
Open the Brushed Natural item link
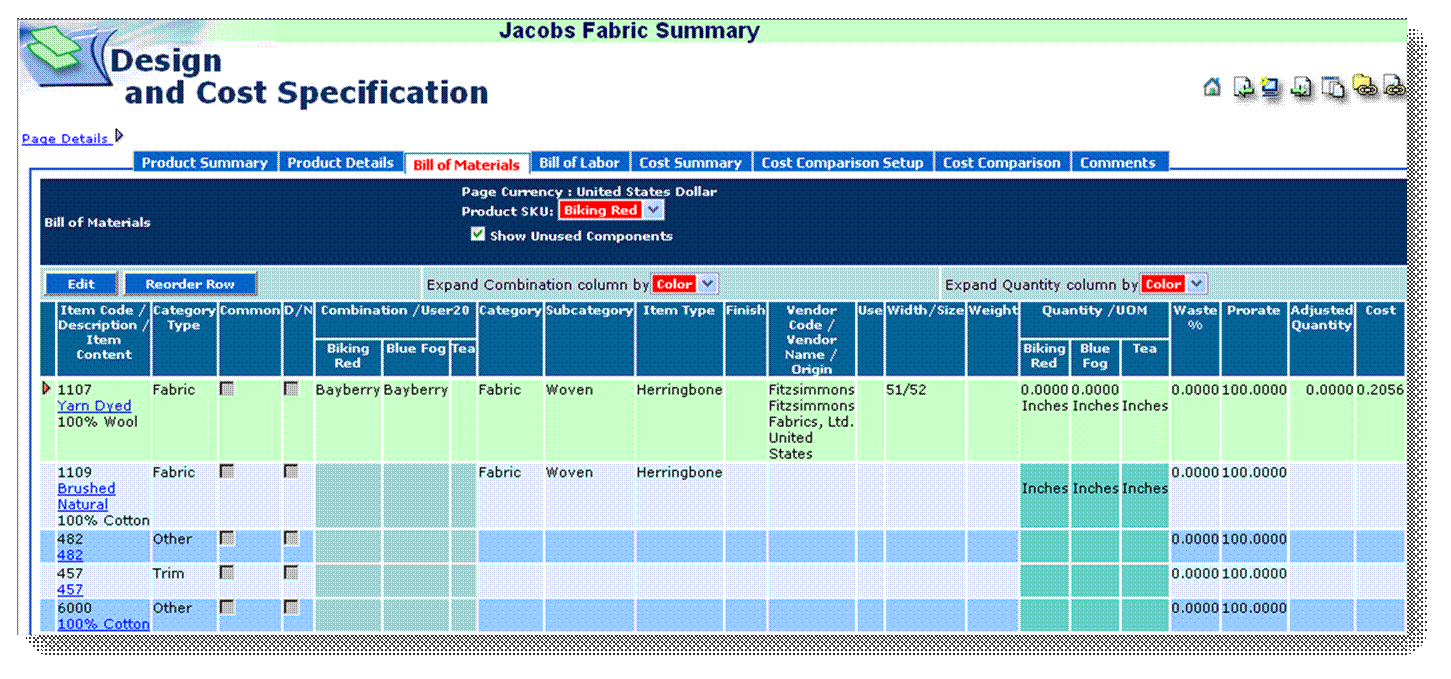pos(86,496)
